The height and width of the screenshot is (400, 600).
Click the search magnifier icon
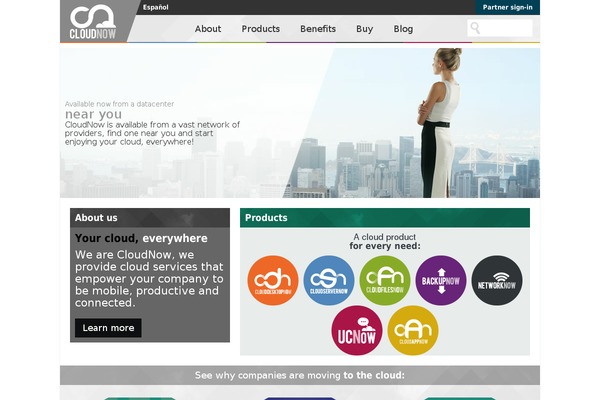475,28
